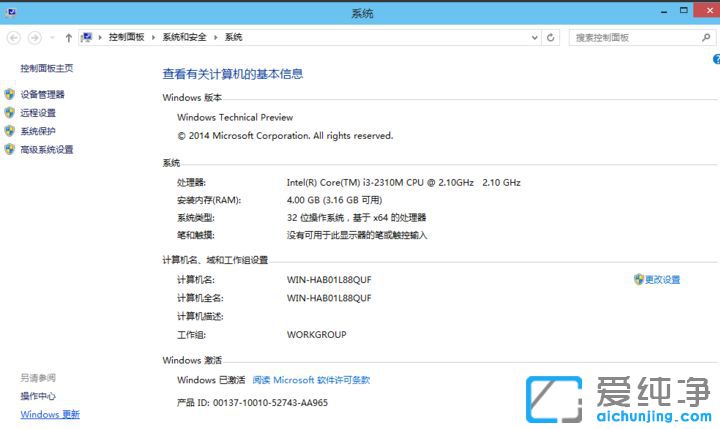Open address bar history dropdown

(x=534, y=38)
